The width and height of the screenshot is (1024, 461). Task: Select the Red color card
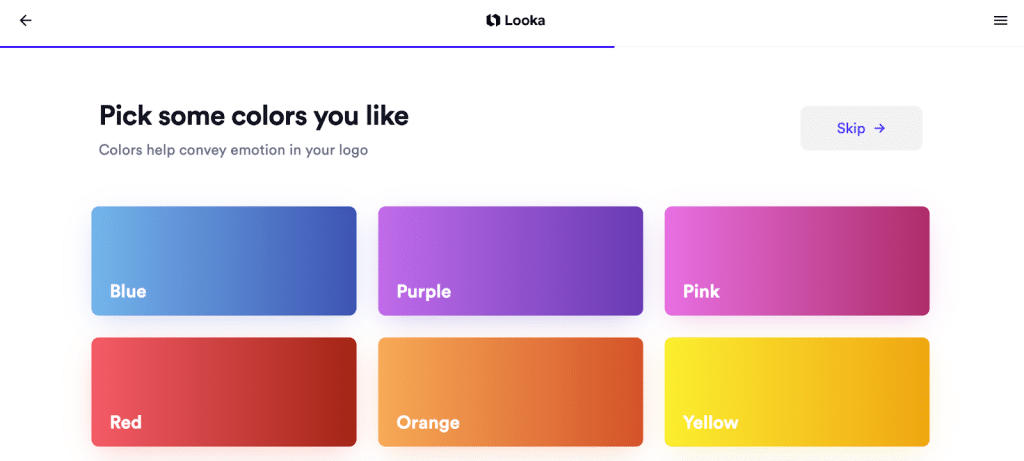pyautogui.click(x=224, y=391)
